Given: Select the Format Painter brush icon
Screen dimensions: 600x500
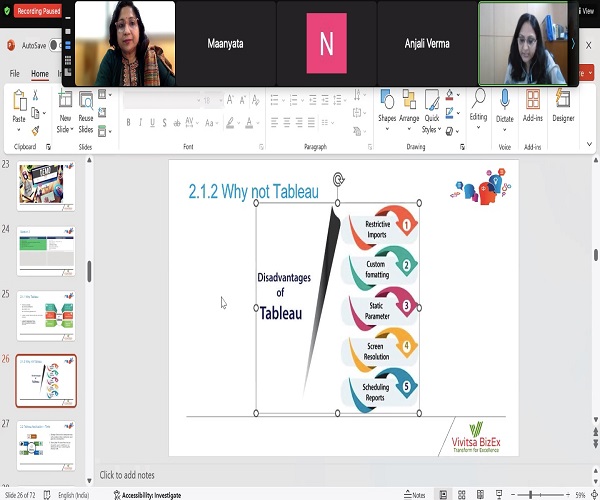Looking at the screenshot, I should 35,130.
